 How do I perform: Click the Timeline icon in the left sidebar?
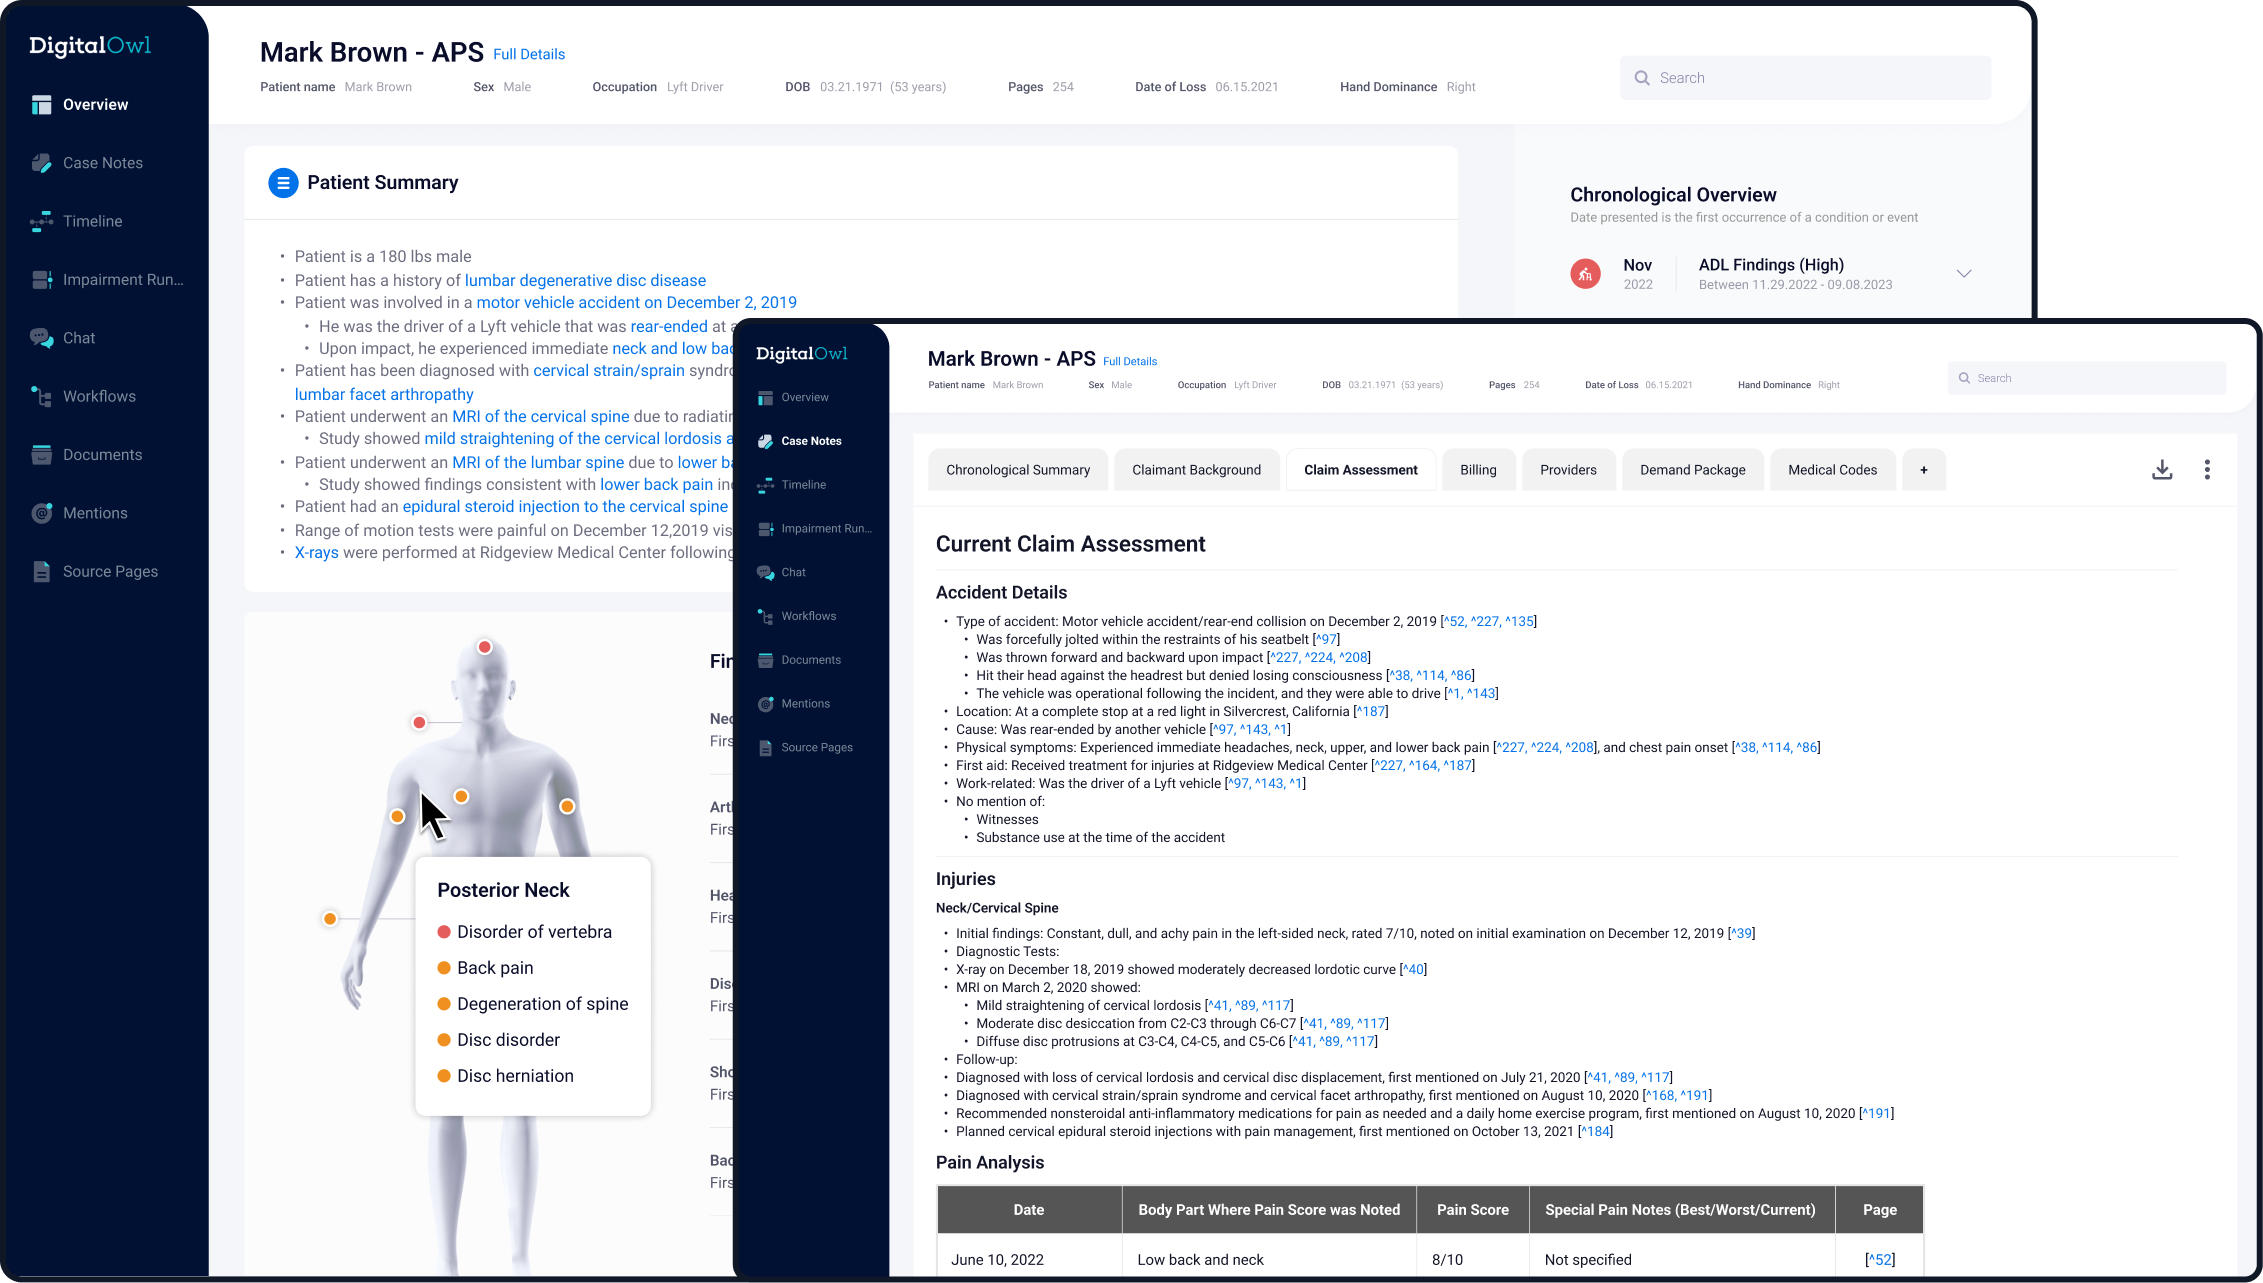pyautogui.click(x=41, y=222)
